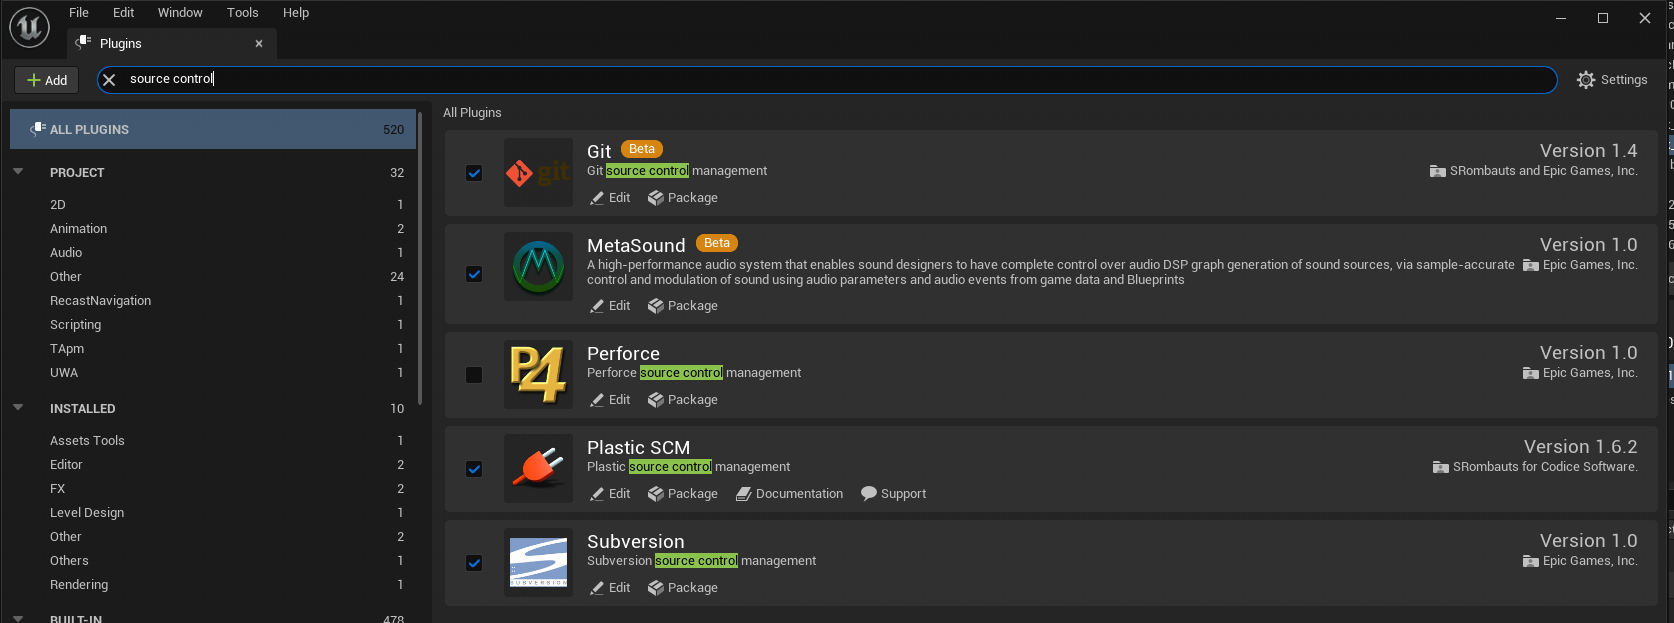Click the Subversion plugin logo
1674x623 pixels.
click(539, 563)
